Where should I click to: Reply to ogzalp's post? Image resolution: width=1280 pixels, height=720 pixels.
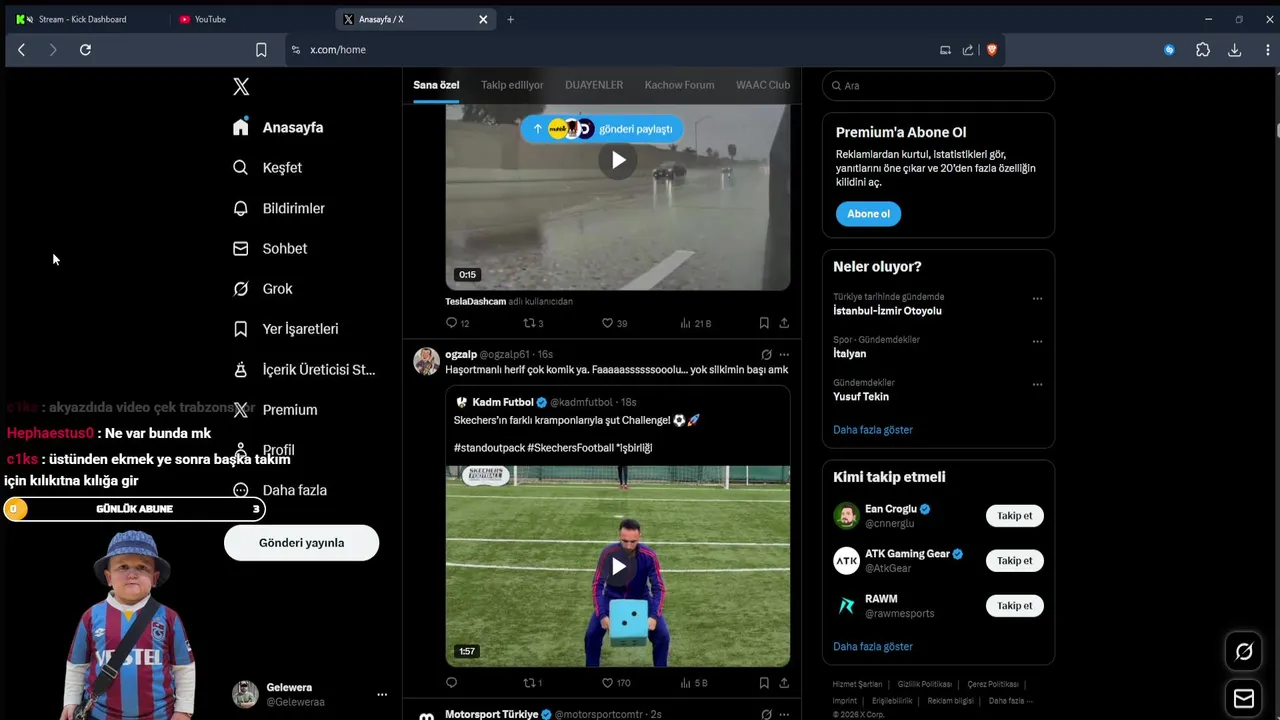coord(451,683)
